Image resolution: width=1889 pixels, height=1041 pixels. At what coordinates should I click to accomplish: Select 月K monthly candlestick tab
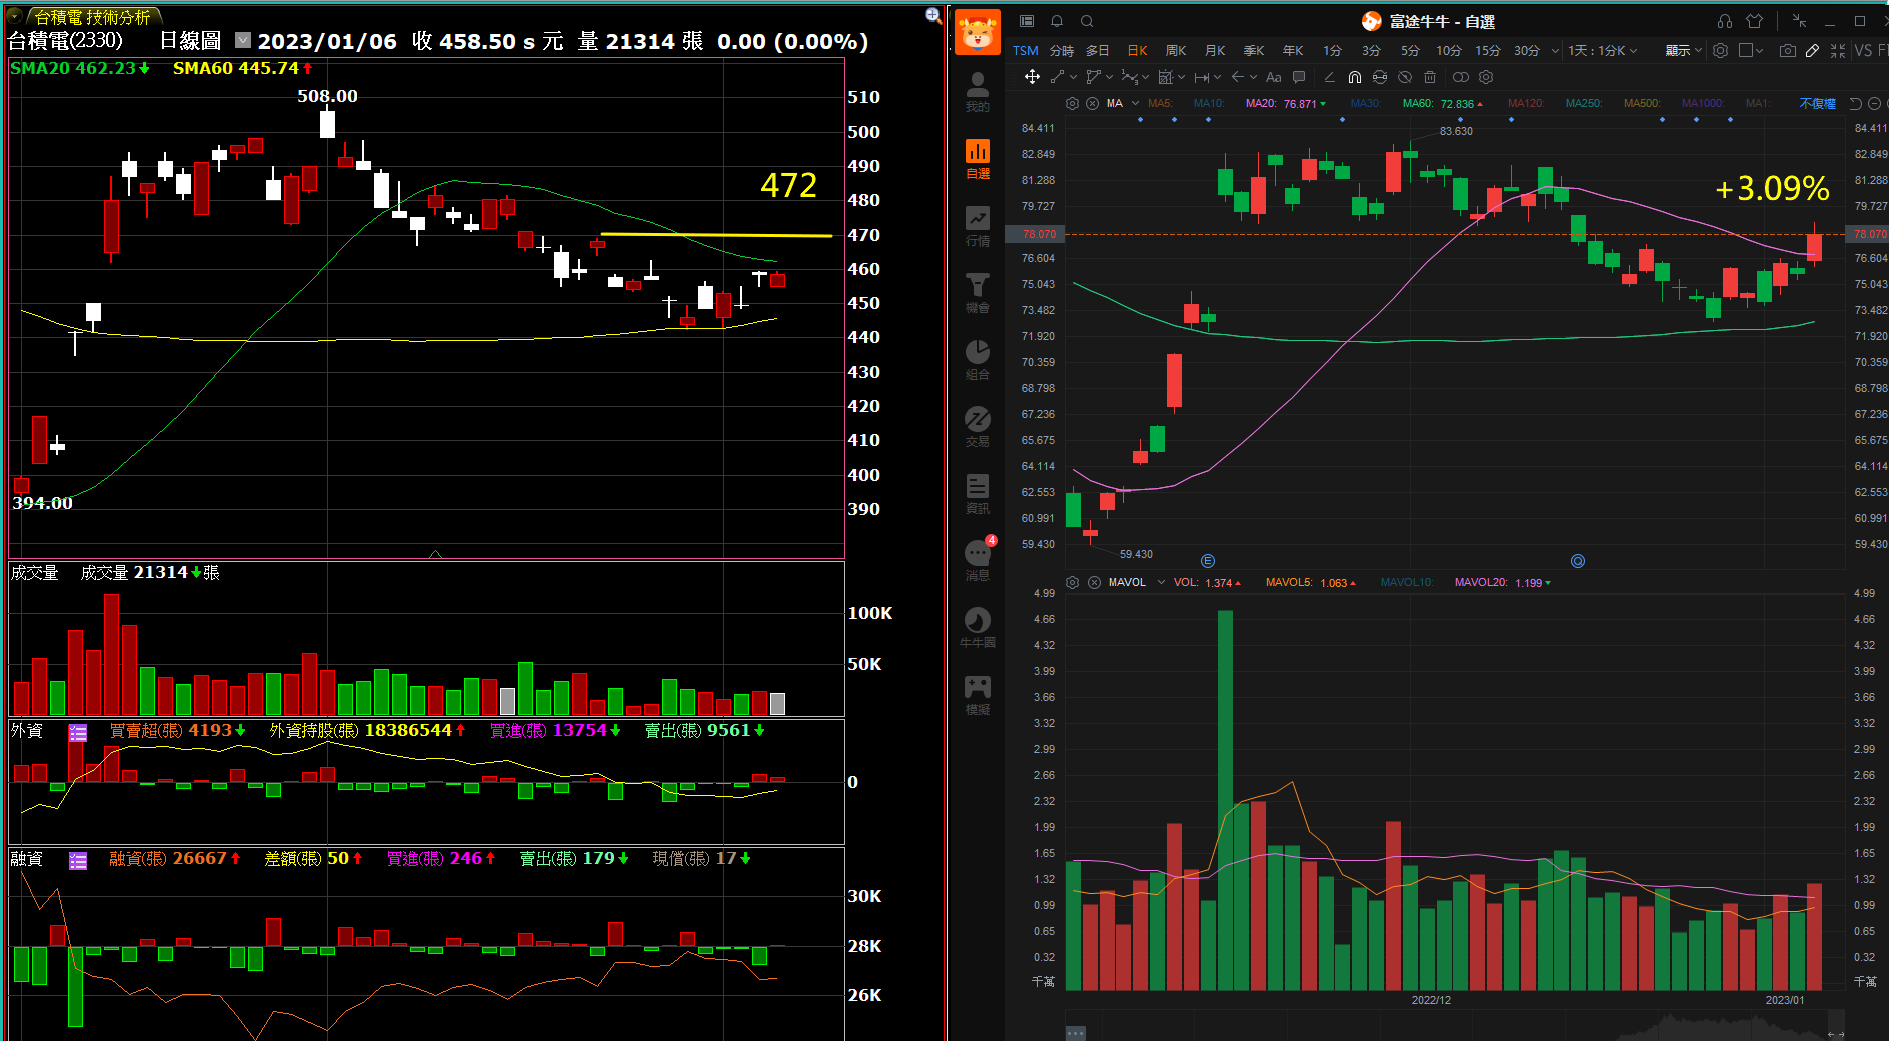(1215, 50)
